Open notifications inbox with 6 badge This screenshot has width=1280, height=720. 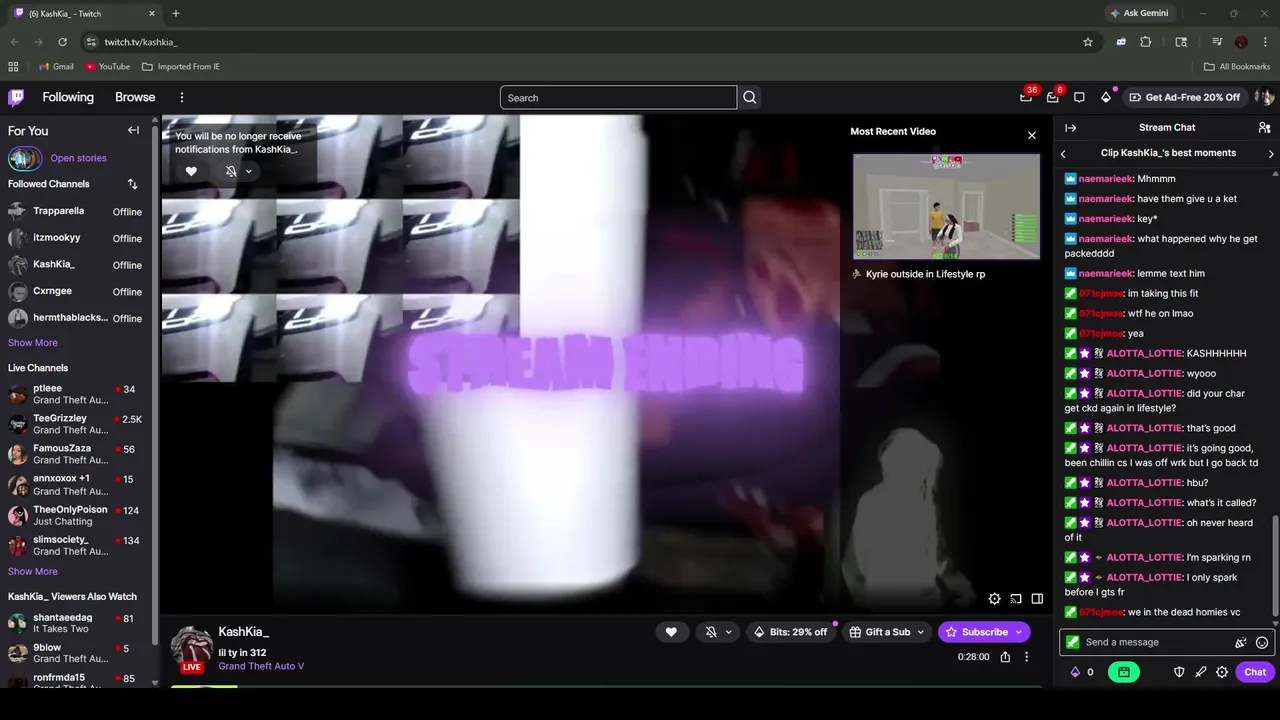pyautogui.click(x=1053, y=97)
